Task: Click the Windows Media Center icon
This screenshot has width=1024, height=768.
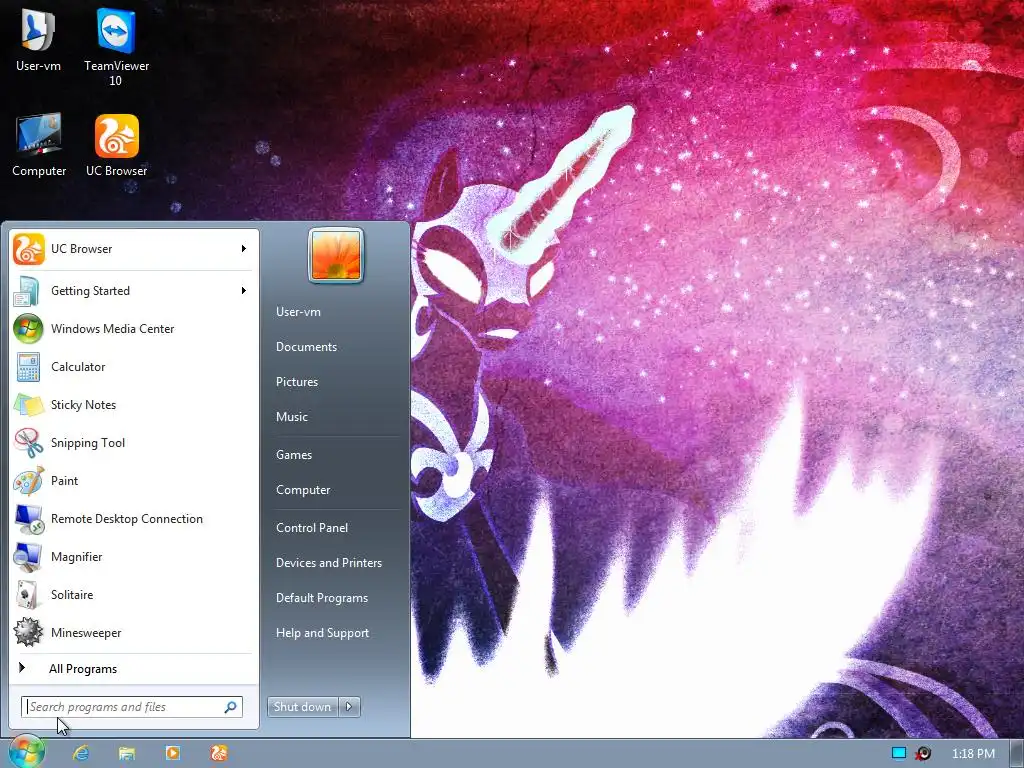Action: click(x=28, y=328)
